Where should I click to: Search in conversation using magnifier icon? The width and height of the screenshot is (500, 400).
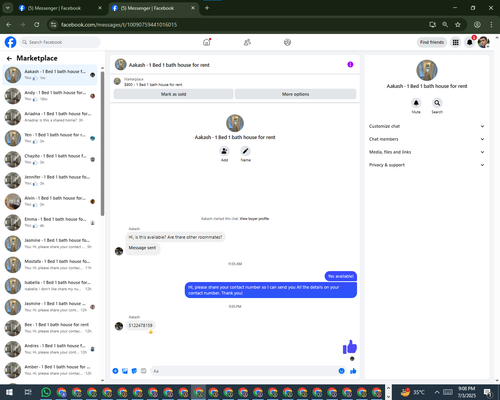pos(437,103)
